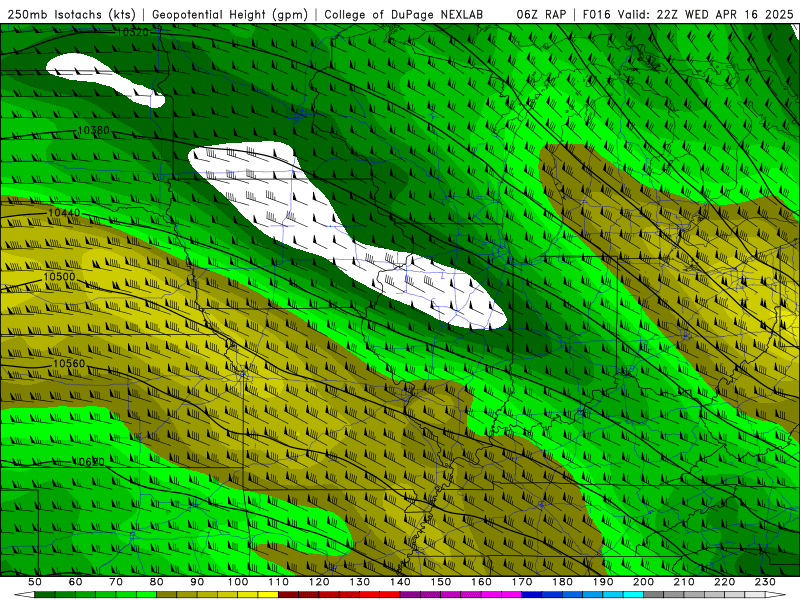Select the 180 value on color scale
Viewport: 800px width, 600px height.
tap(562, 582)
